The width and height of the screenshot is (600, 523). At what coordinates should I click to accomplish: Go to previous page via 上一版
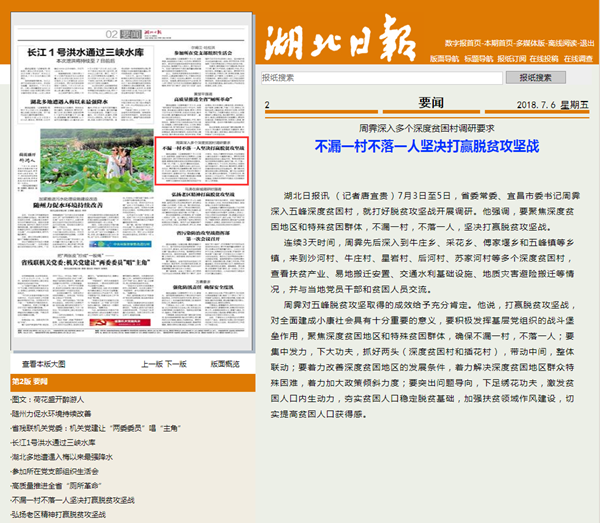(152, 364)
